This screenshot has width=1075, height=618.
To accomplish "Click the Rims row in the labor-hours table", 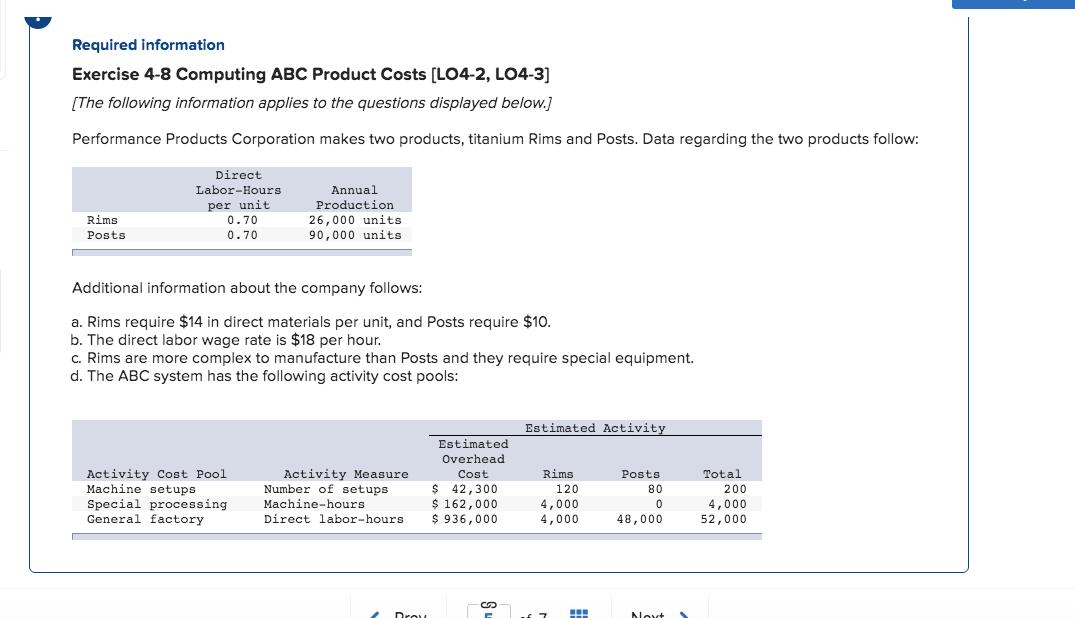I will coord(240,220).
